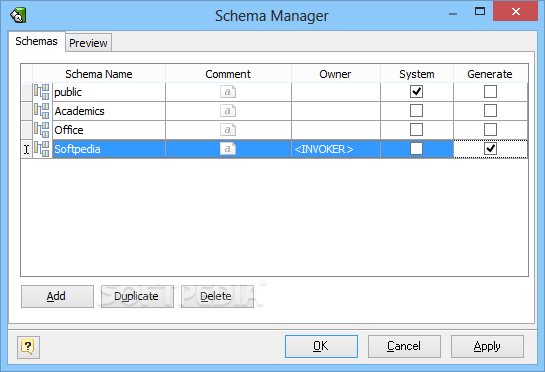
Task: Open comment editor for public schema
Action: click(228, 92)
